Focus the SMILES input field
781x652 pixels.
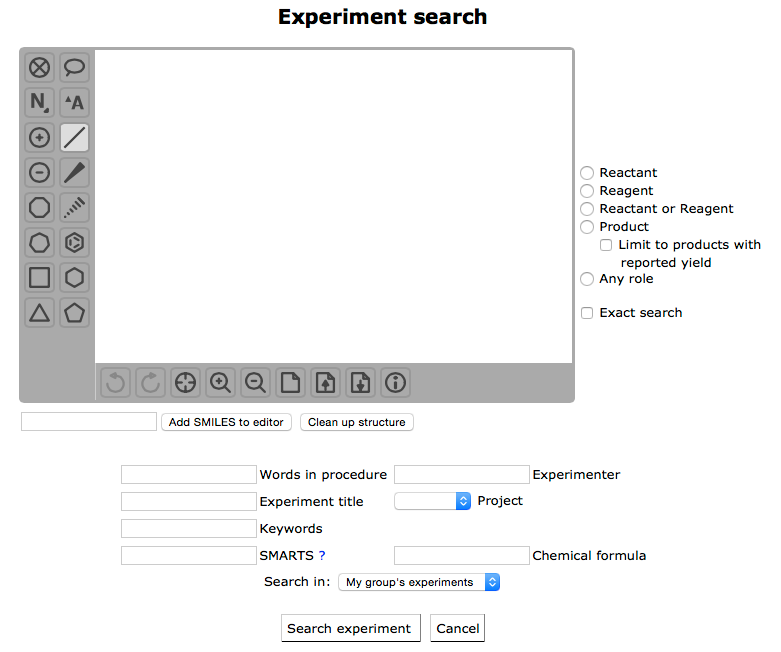89,421
